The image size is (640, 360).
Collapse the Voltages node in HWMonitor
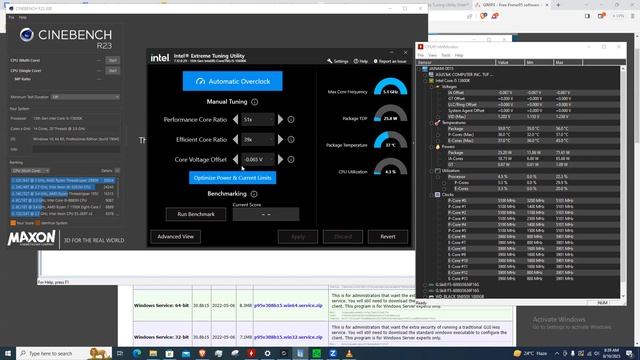431,87
